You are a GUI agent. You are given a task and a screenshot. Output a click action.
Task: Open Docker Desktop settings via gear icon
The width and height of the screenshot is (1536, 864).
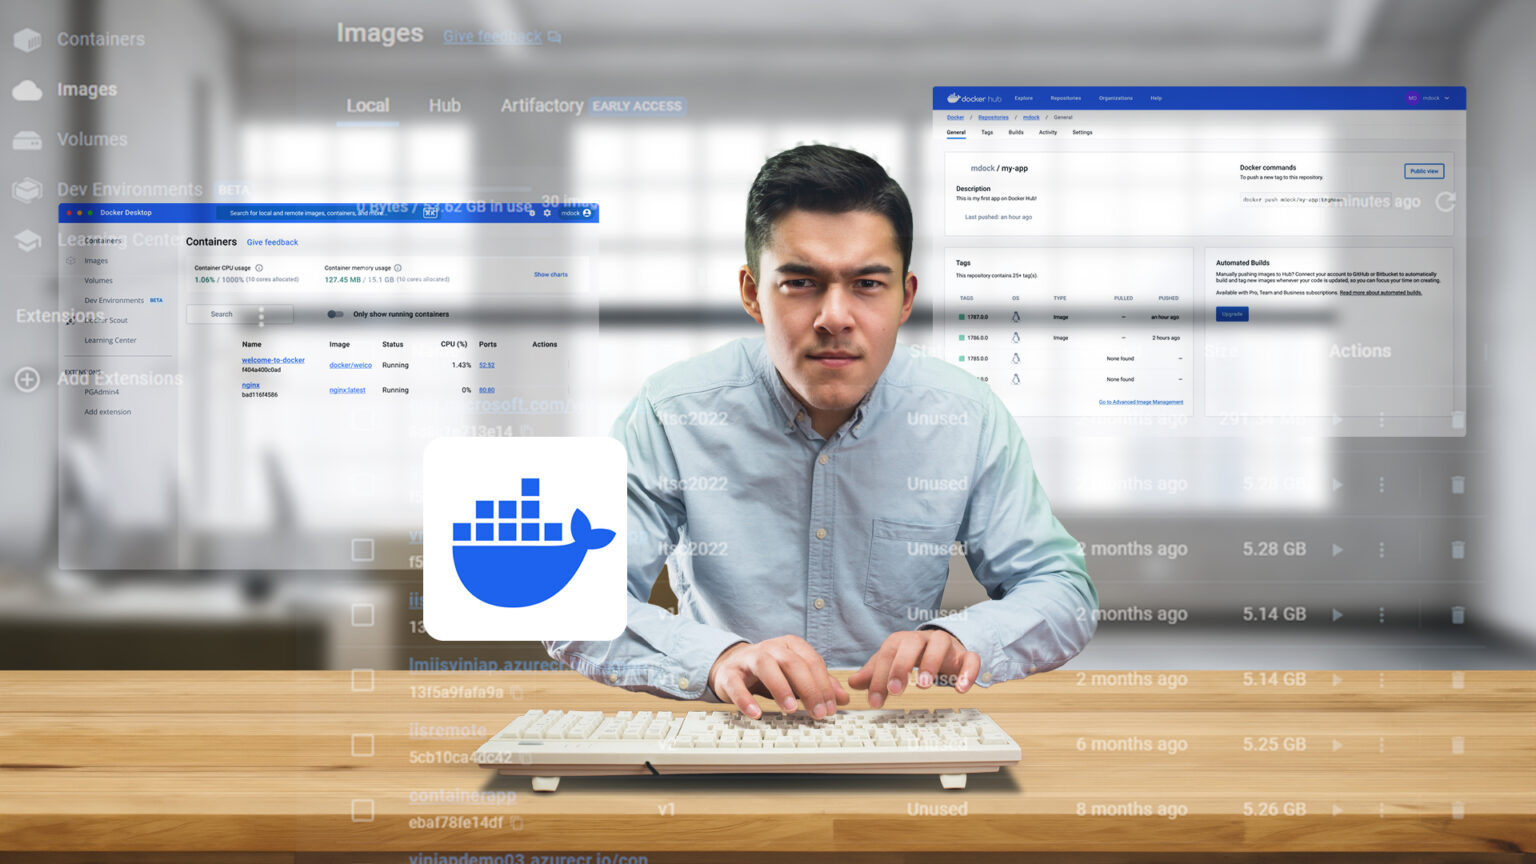548,213
